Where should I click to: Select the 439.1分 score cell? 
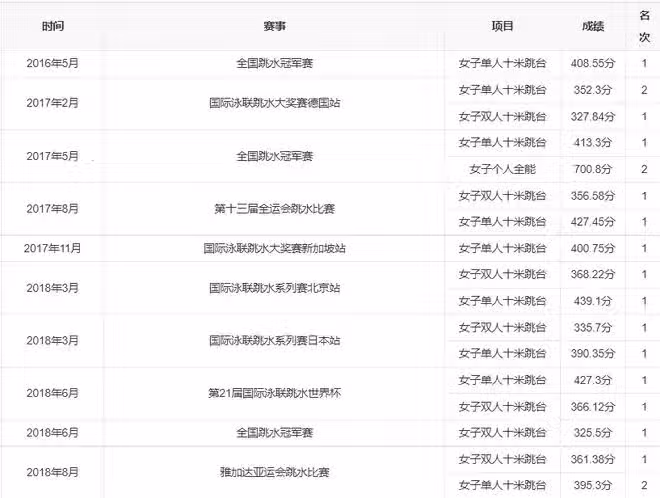coord(592,301)
